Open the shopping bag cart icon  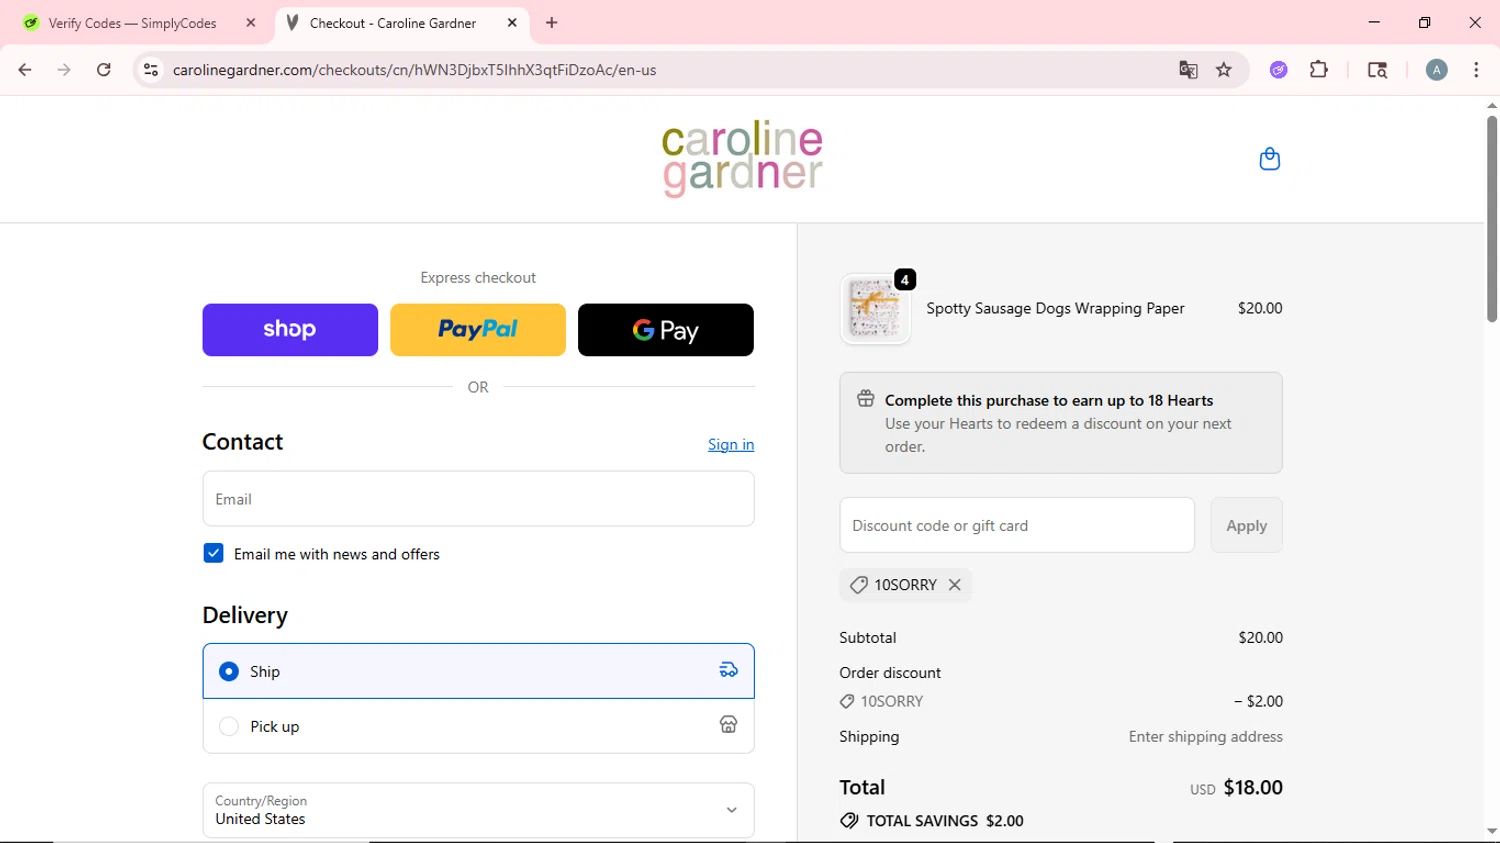pos(1269,159)
